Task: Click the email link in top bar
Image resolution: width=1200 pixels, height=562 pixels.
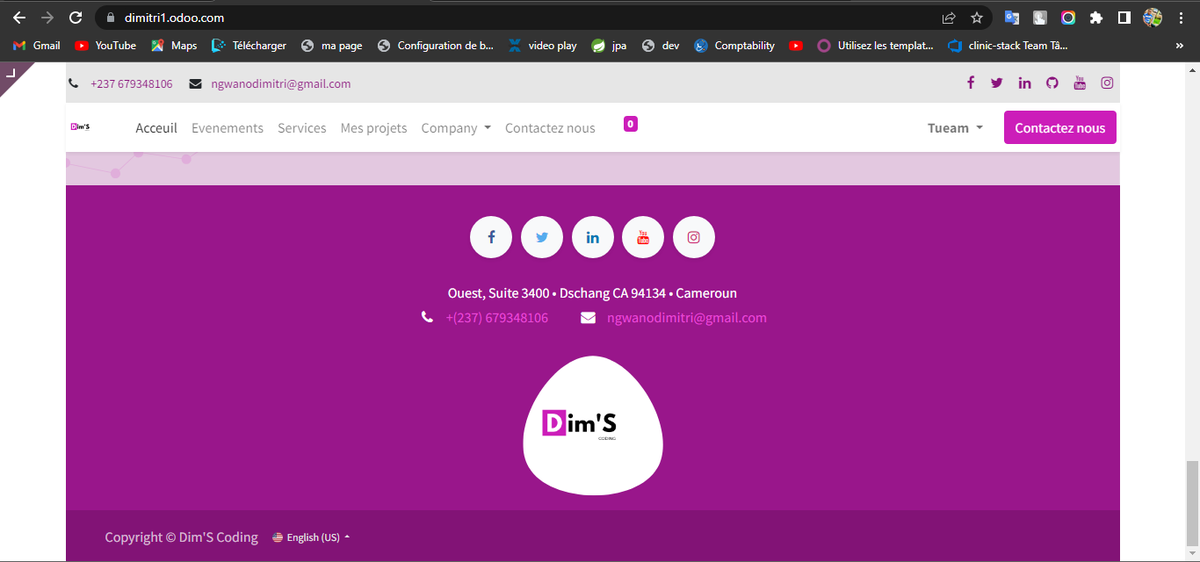Action: coord(281,84)
